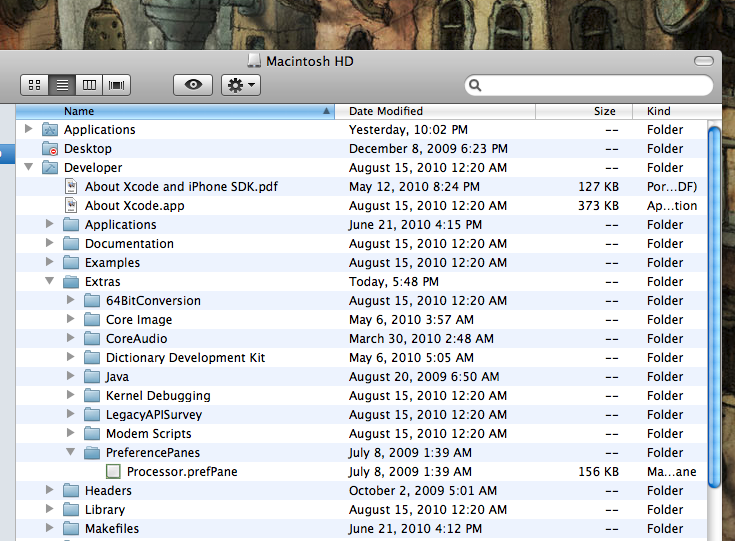
Task: Expand the Examples folder
Action: pos(49,262)
